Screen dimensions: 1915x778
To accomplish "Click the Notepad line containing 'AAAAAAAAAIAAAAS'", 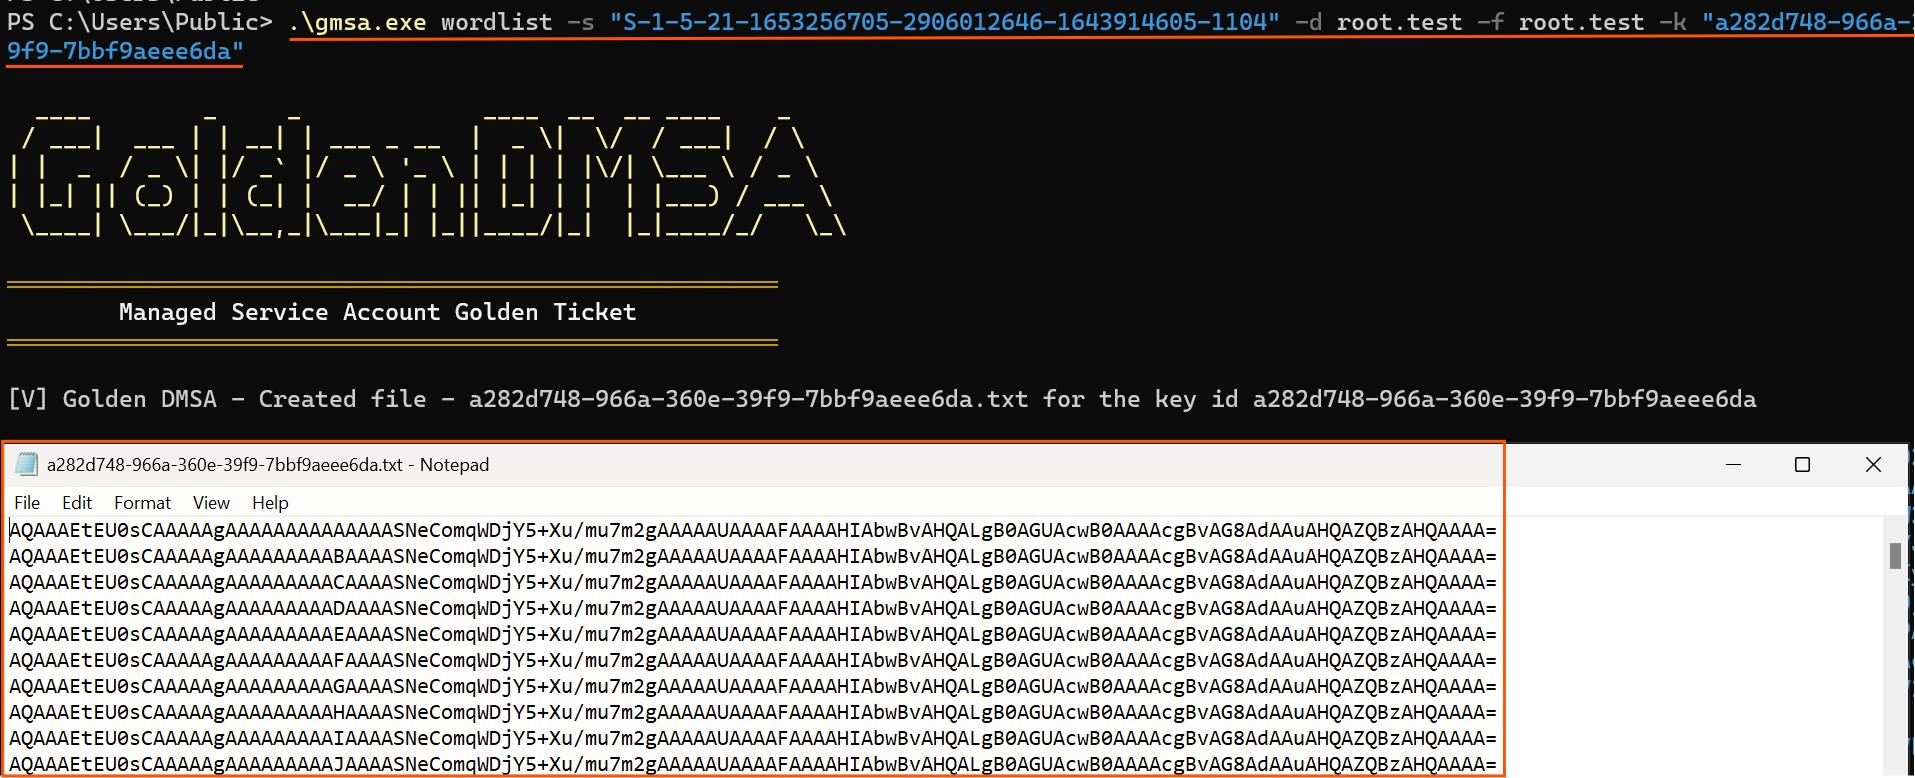I will (x=753, y=738).
